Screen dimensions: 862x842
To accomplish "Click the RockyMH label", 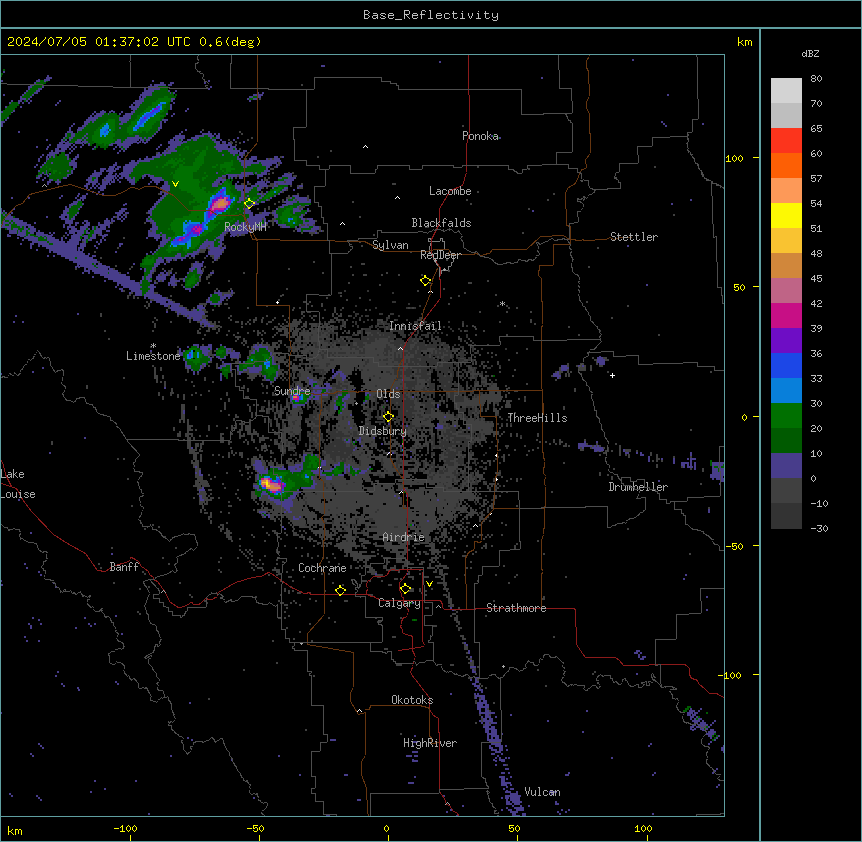I will coord(245,227).
